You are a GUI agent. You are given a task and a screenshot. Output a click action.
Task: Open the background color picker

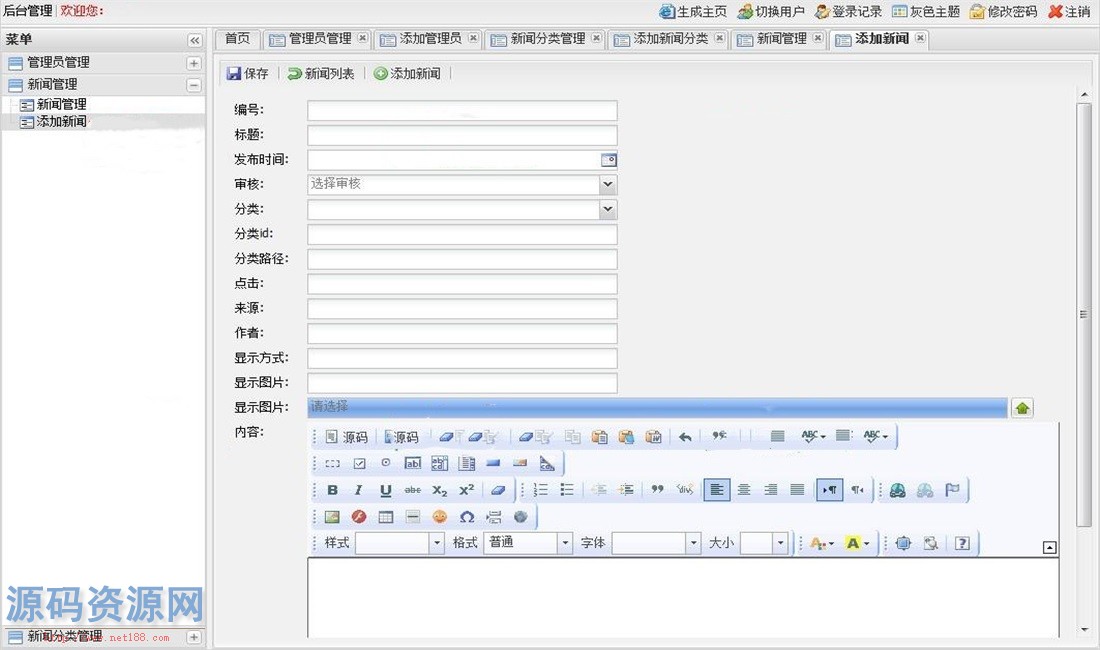[857, 543]
